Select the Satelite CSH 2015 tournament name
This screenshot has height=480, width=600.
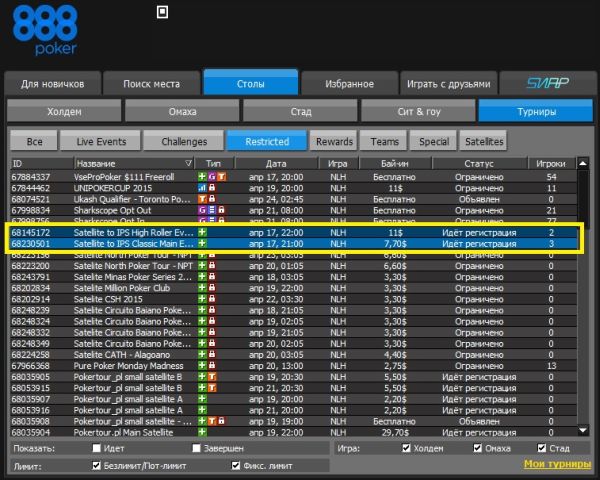click(108, 299)
